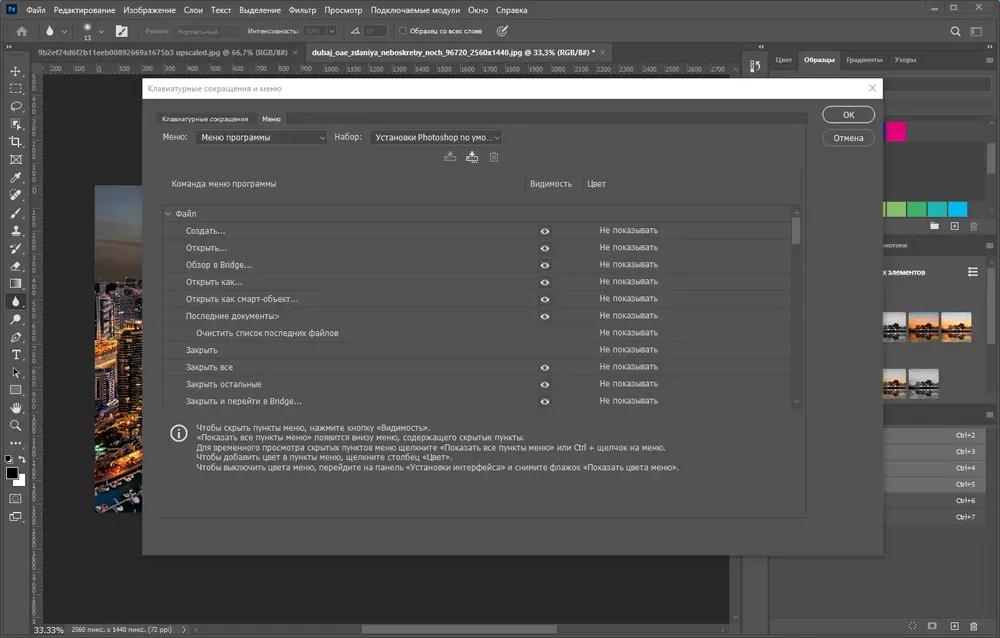The width and height of the screenshot is (1000, 638).
Task: Select the Eyedropper tool
Action: (x=16, y=177)
